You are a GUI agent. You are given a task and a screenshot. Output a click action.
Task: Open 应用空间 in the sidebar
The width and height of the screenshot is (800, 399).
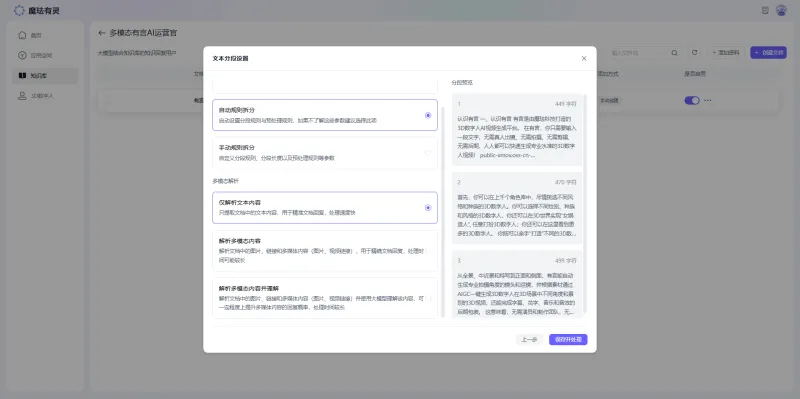coord(46,55)
